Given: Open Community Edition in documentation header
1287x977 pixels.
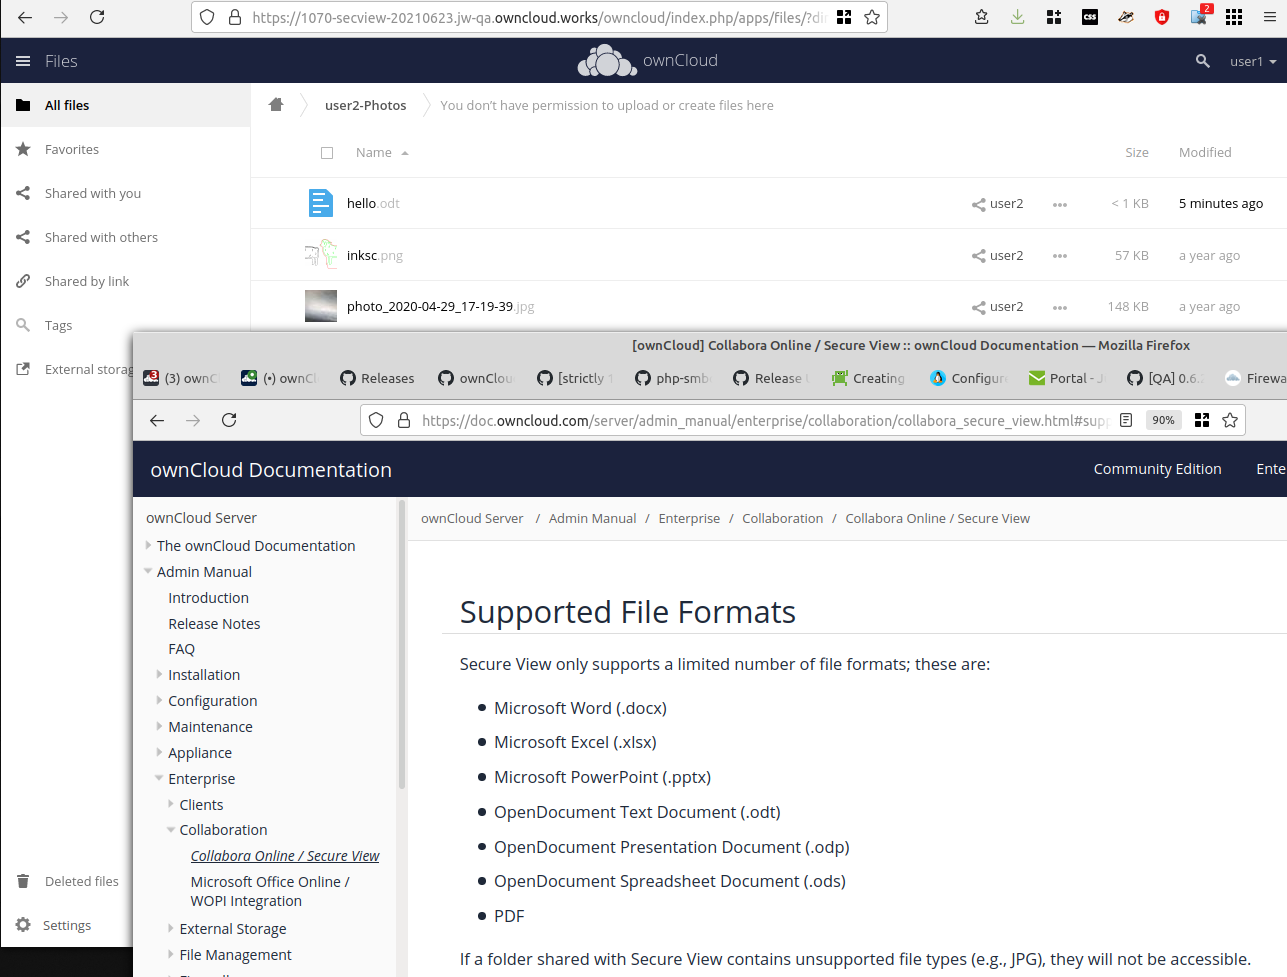Looking at the screenshot, I should pos(1157,469).
